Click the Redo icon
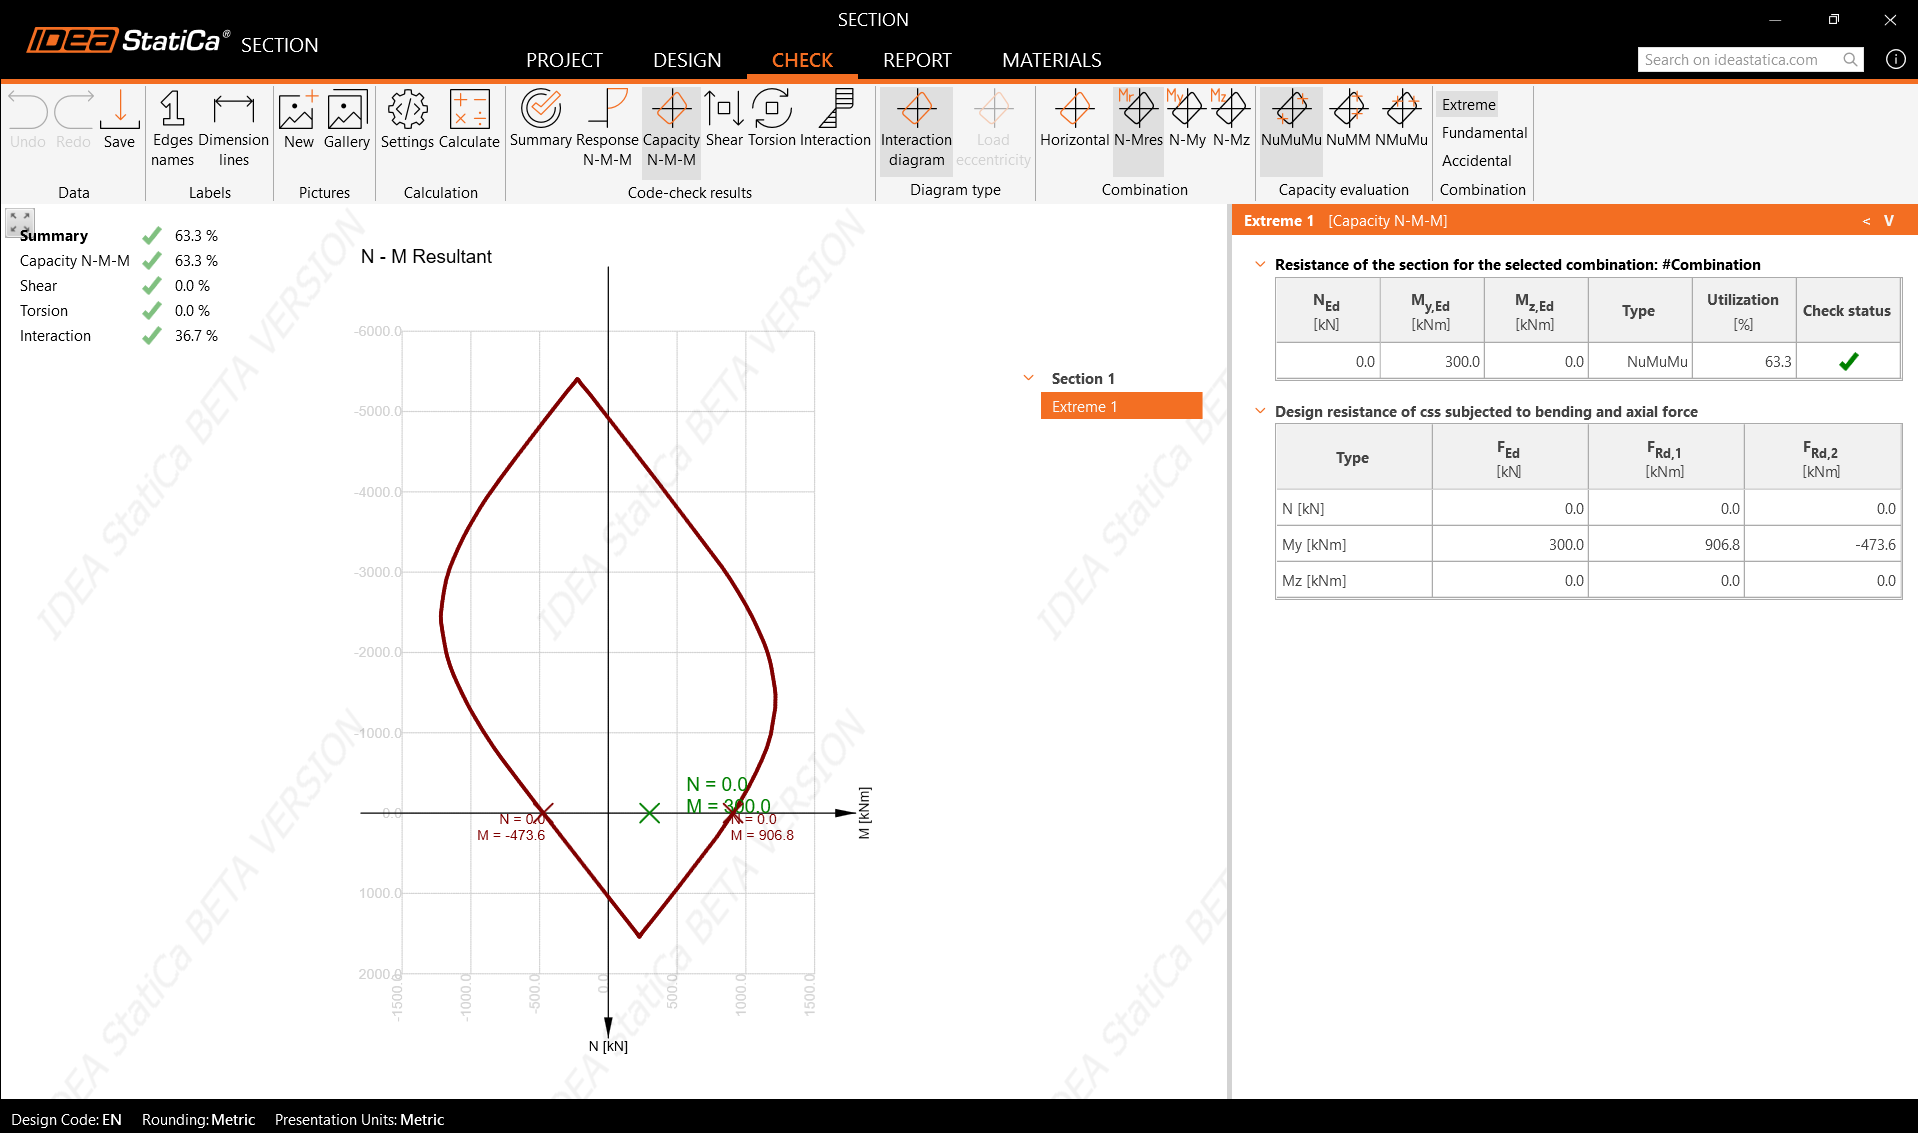Screen dimensions: 1918x1133 click(73, 120)
